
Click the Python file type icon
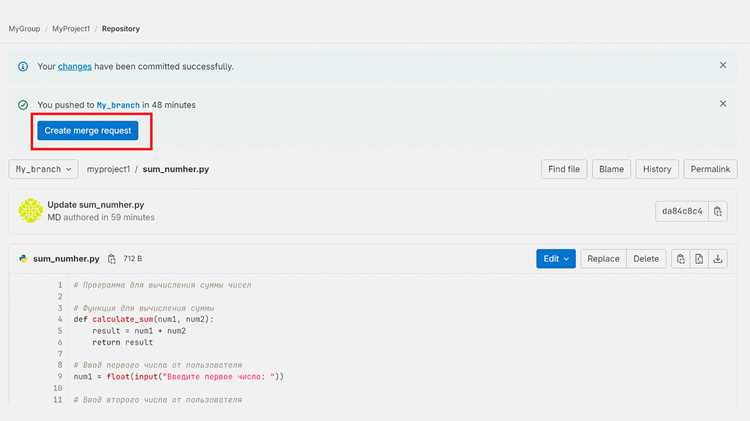(23, 259)
